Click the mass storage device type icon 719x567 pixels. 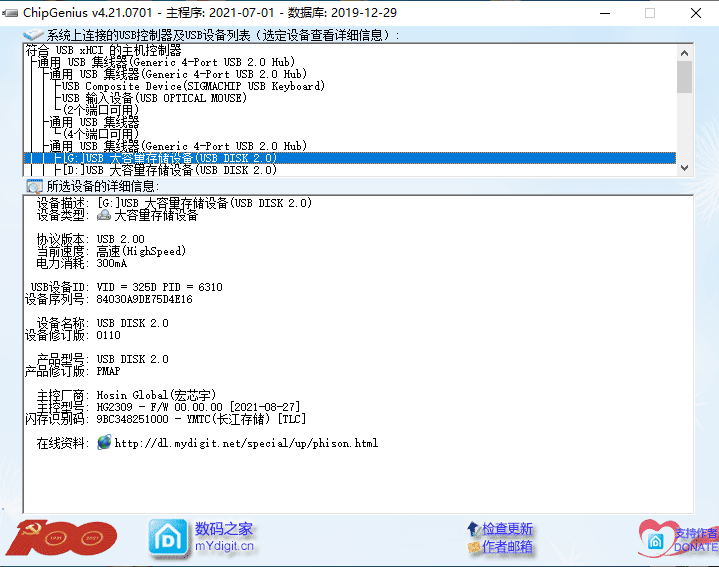(x=104, y=215)
